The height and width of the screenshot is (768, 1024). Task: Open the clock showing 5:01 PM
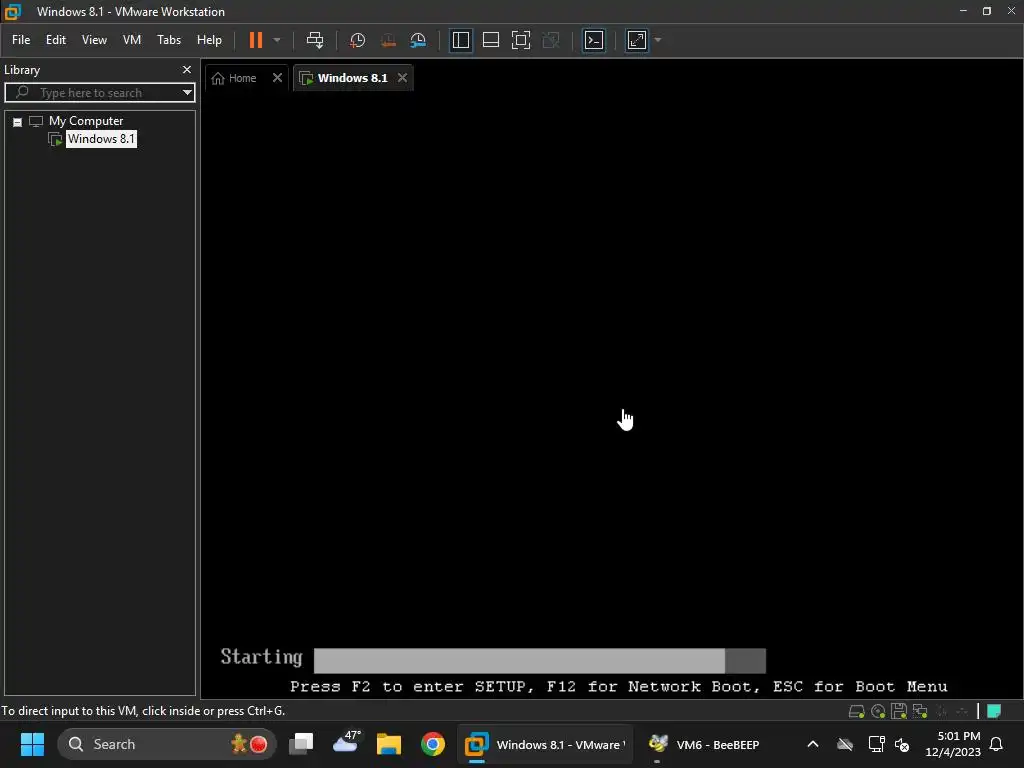pyautogui.click(x=953, y=744)
